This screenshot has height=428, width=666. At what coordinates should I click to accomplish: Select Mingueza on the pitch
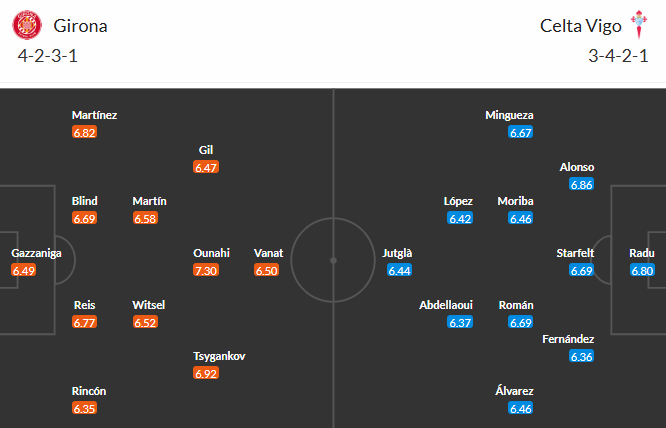[x=509, y=115]
